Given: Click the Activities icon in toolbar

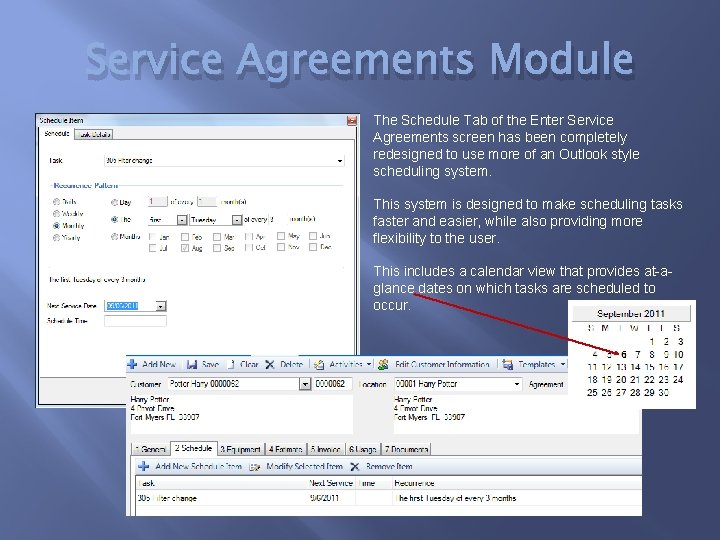Looking at the screenshot, I should click(x=319, y=365).
